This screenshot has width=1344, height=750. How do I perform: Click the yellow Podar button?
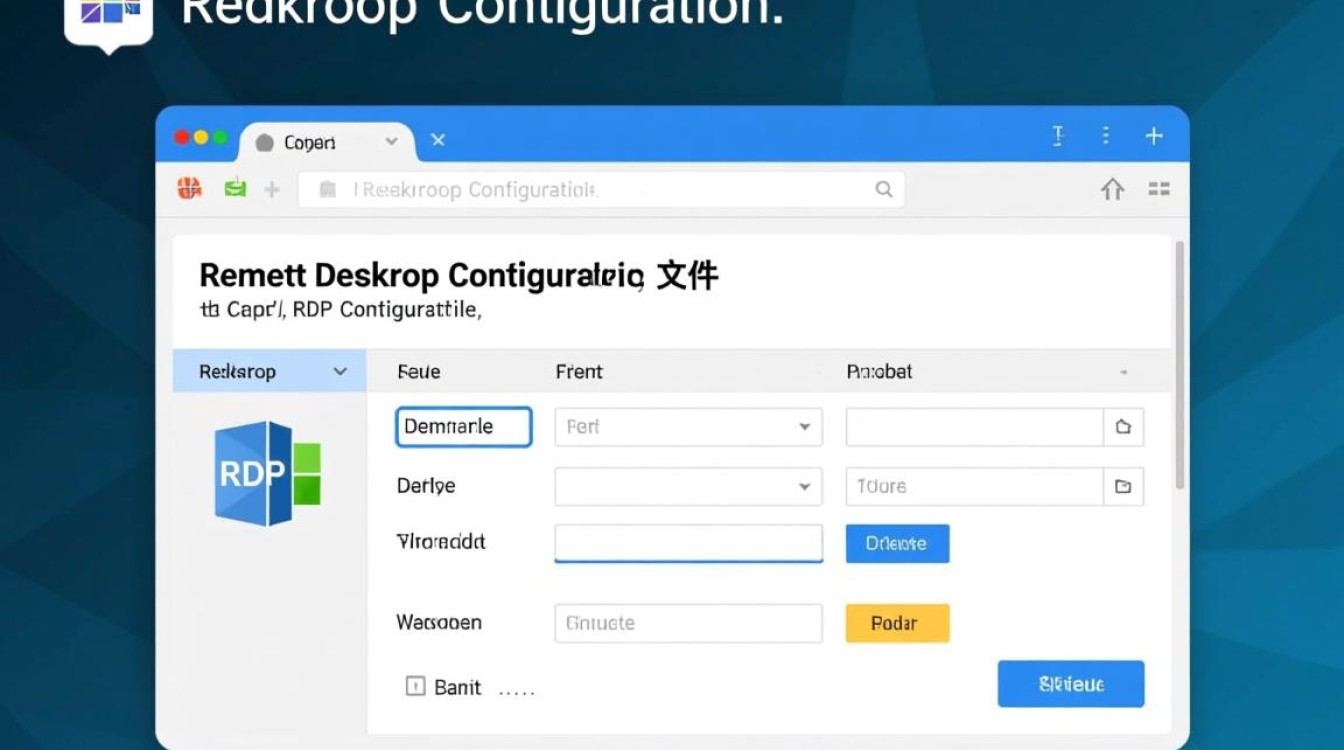(897, 623)
